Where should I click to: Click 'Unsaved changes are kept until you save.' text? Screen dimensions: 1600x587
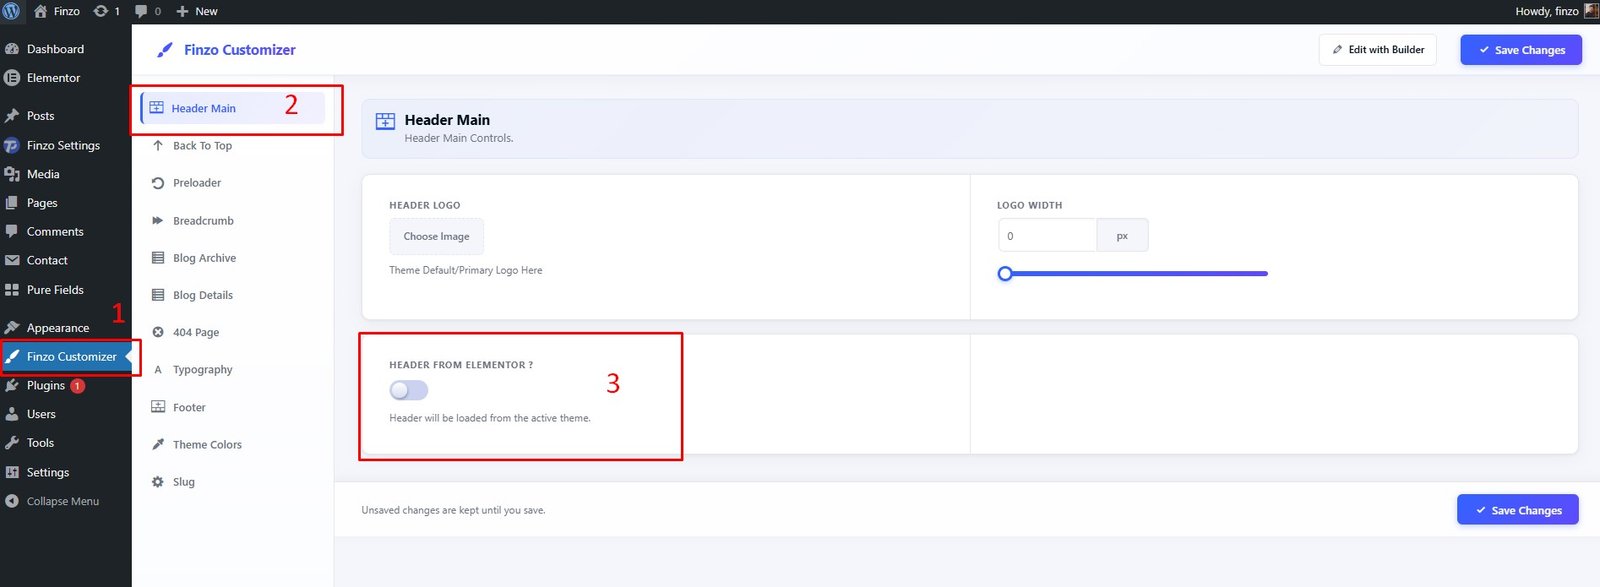tap(453, 510)
